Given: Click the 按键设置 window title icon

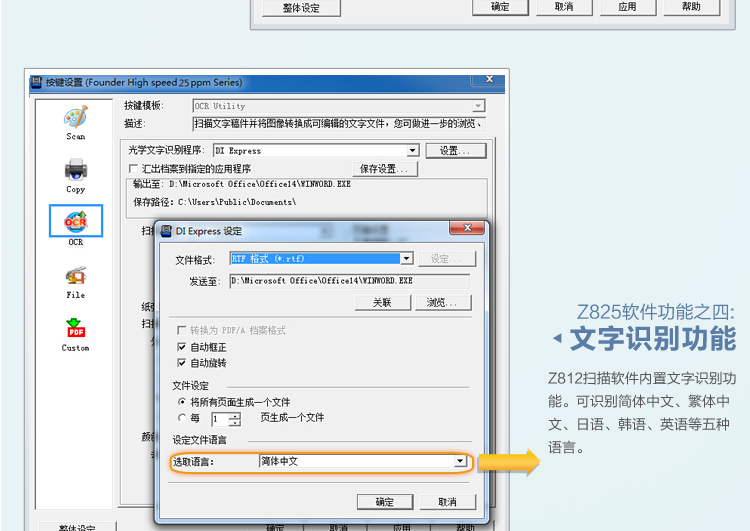Looking at the screenshot, I should tap(36, 82).
